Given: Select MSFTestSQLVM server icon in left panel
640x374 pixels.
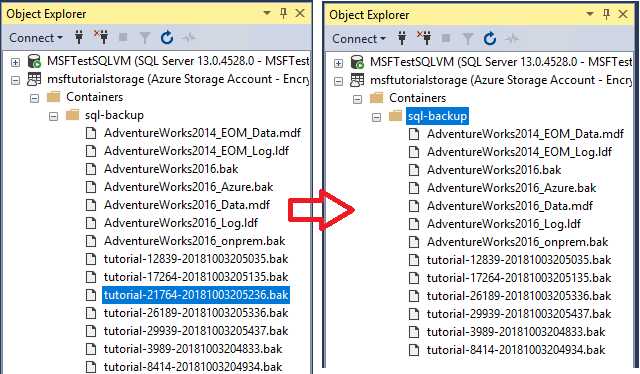Looking at the screenshot, I should pyautogui.click(x=34, y=61).
